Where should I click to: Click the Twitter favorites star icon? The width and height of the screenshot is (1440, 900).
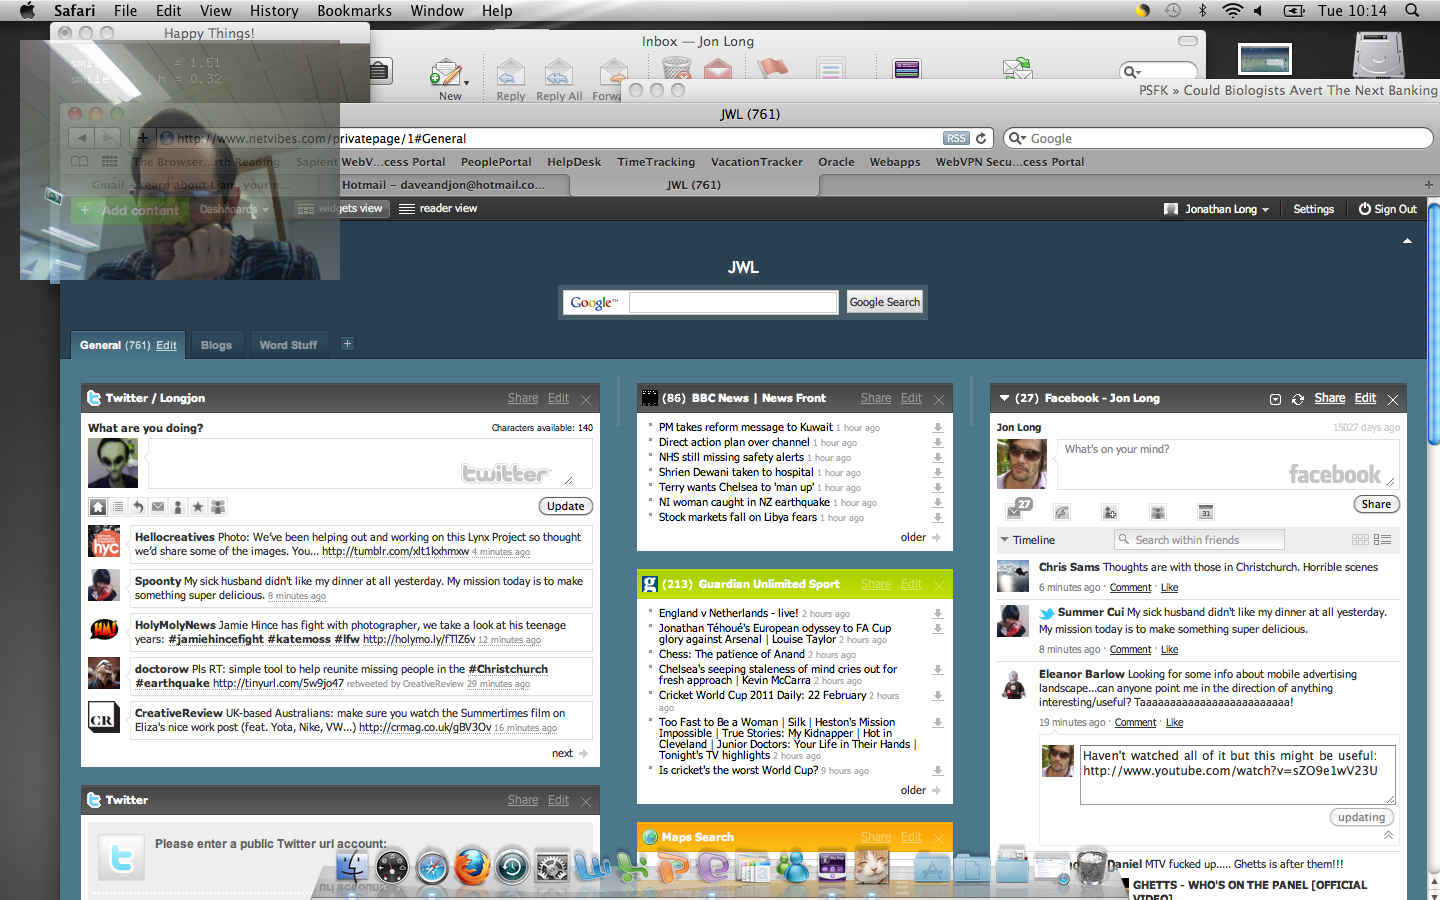(198, 507)
